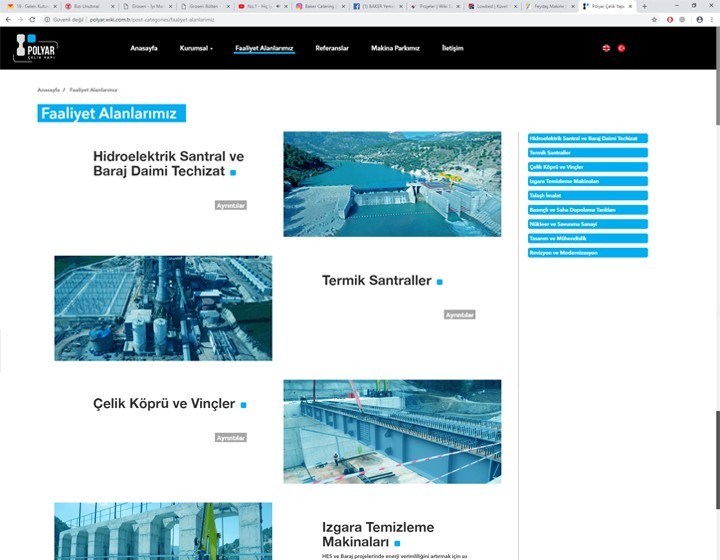Viewport: 720px width, 560px height.
Task: Close the YouTube No.1 tab
Action: click(x=286, y=6)
